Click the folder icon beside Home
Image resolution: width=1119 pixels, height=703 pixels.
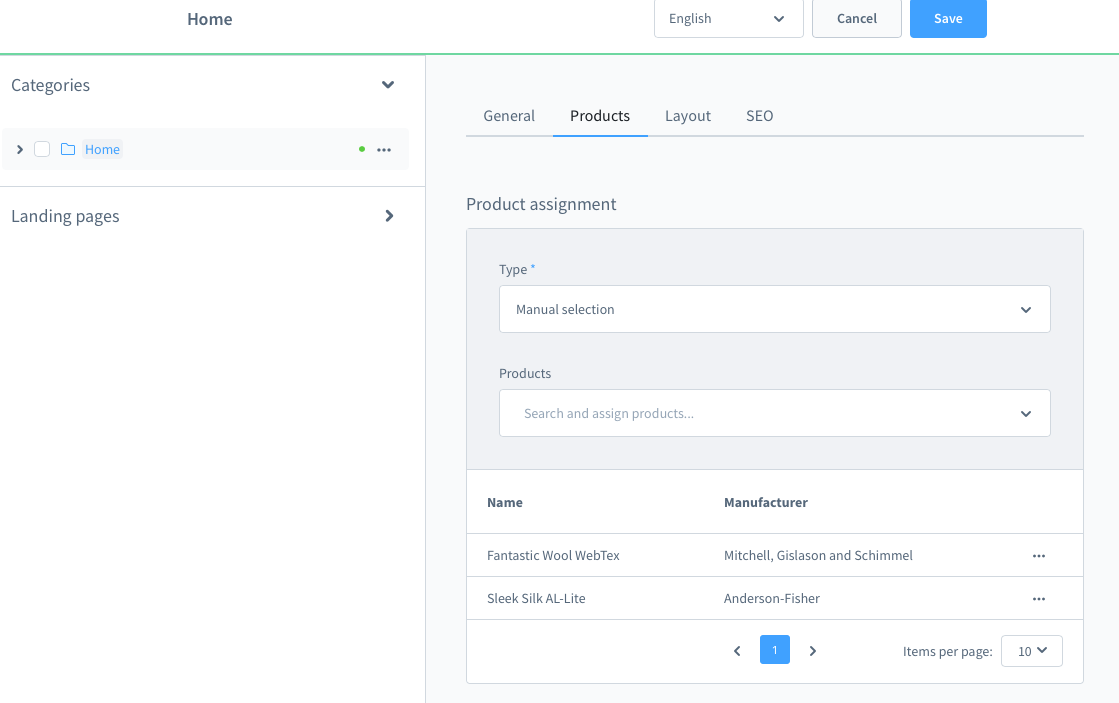coord(68,149)
